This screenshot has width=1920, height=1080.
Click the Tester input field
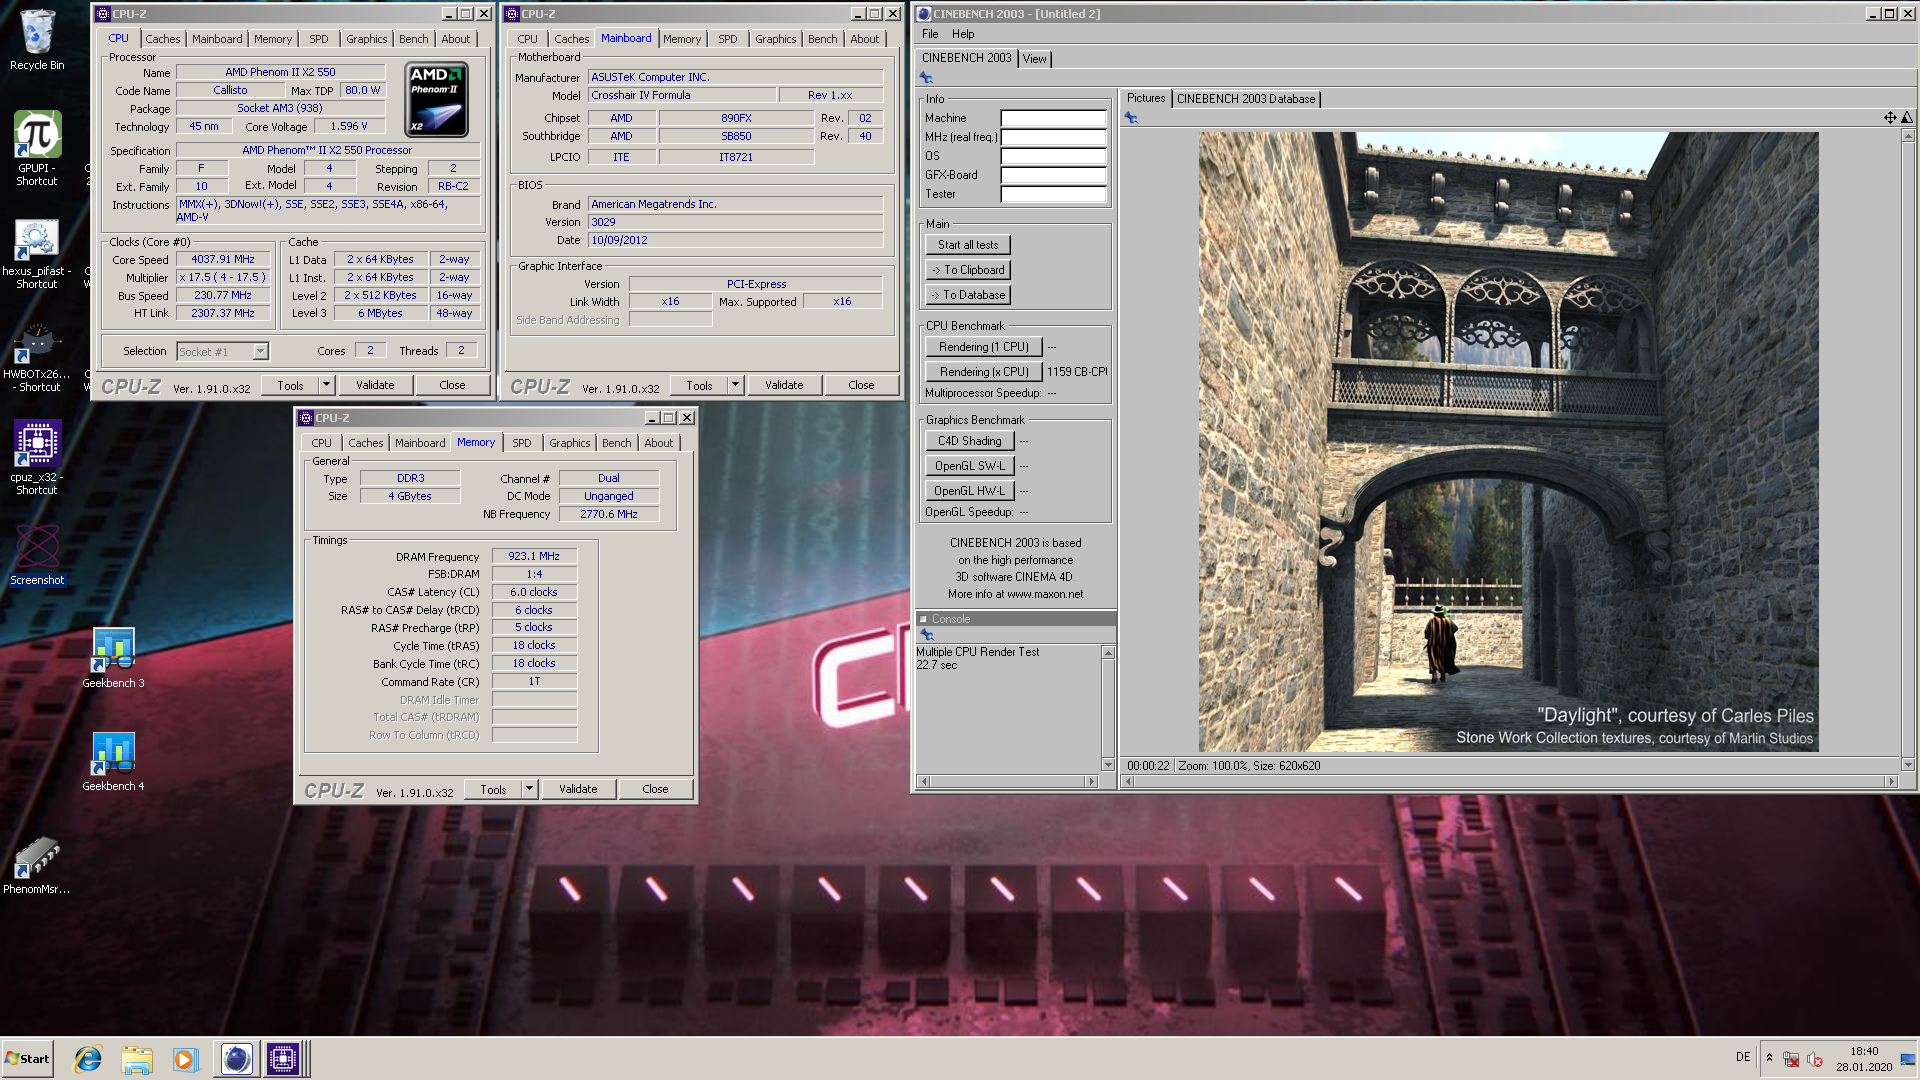(x=1053, y=194)
